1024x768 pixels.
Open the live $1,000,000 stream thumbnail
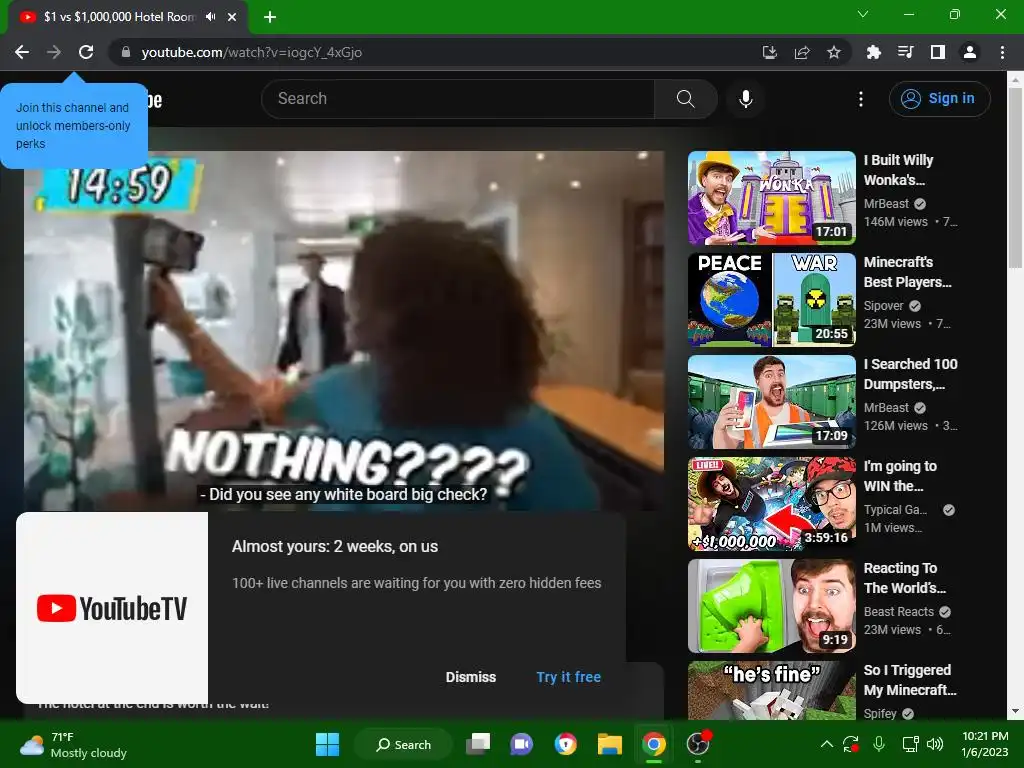tap(772, 504)
